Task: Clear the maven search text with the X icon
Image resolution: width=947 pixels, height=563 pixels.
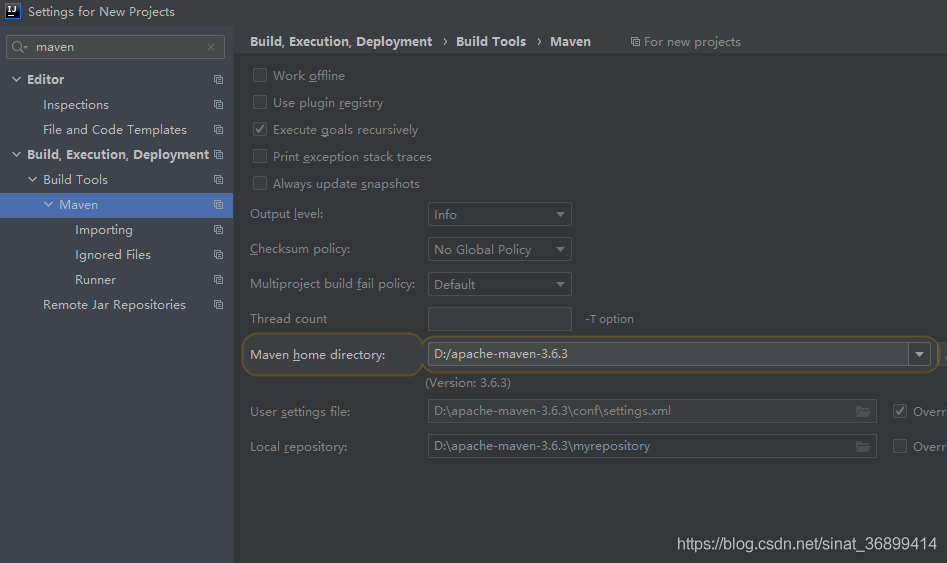Action: (211, 47)
